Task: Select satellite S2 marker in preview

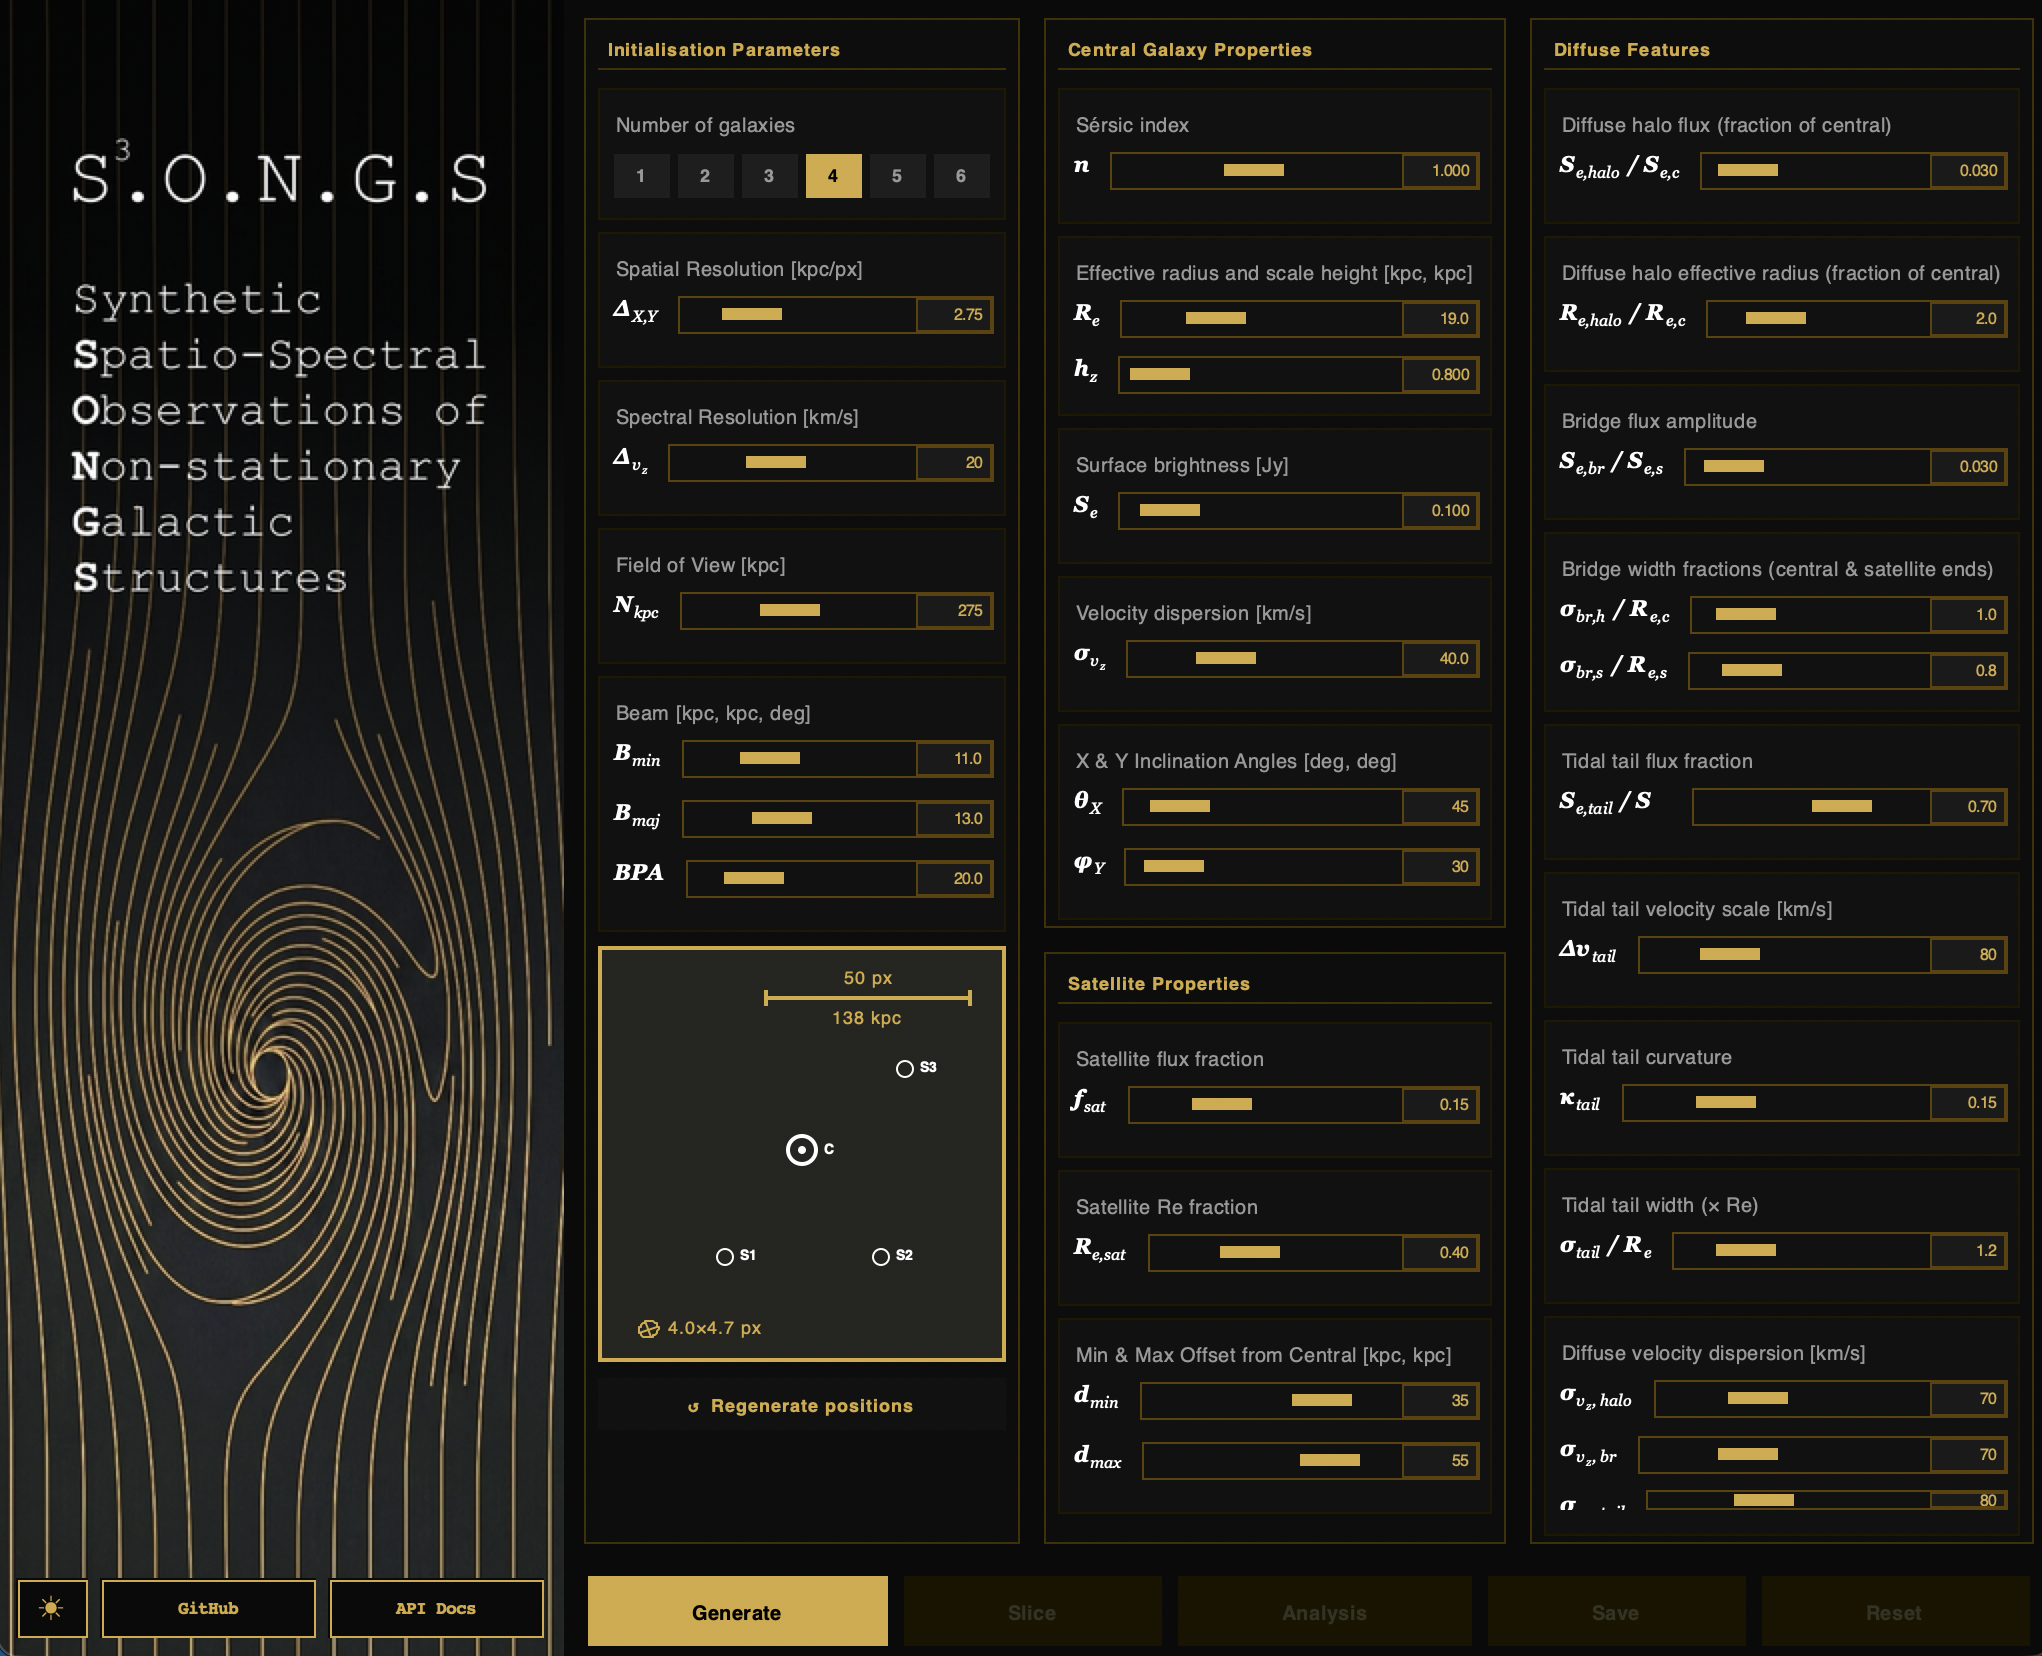Action: (x=881, y=1256)
